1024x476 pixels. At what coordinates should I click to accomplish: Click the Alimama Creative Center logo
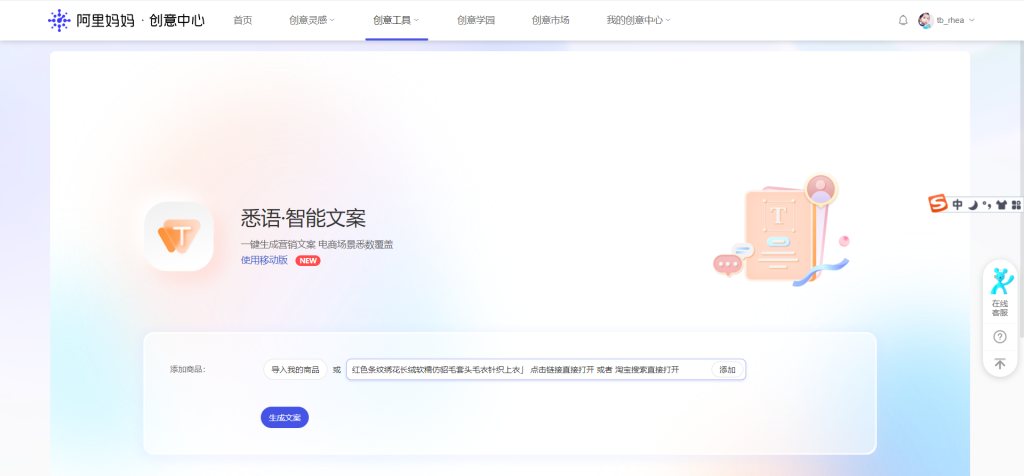(x=126, y=20)
